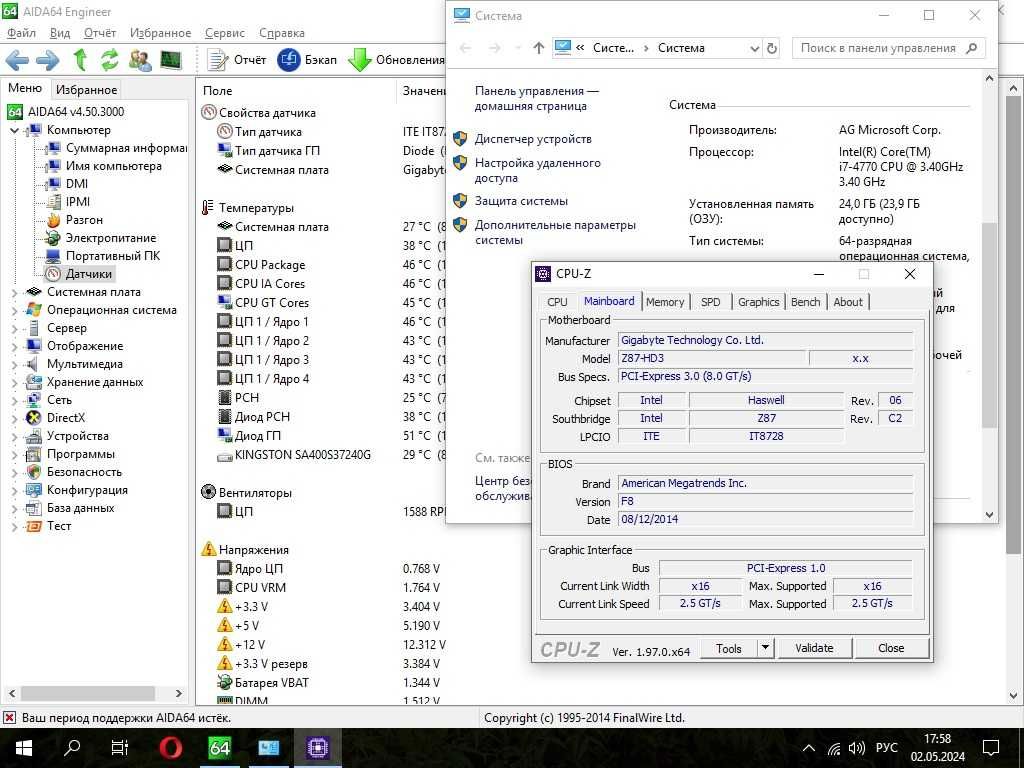Expand the Мультимедиа tree node
This screenshot has height=768, width=1024.
[14, 364]
